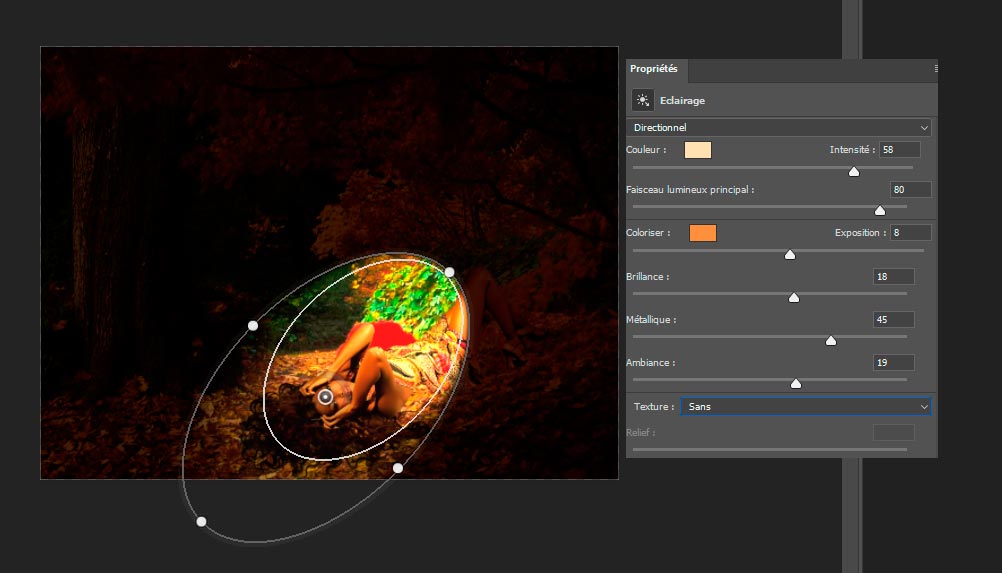Image resolution: width=1002 pixels, height=573 pixels.
Task: Click the Métallique value field
Action: (893, 320)
